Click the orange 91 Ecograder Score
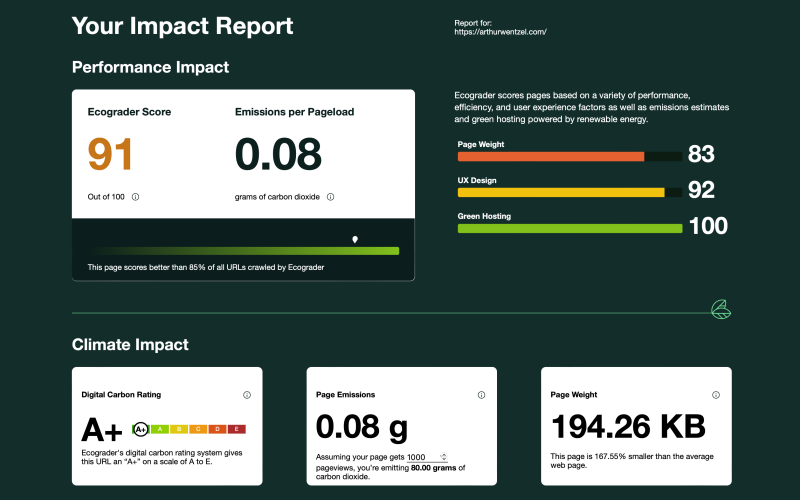800x500 pixels. pos(110,154)
